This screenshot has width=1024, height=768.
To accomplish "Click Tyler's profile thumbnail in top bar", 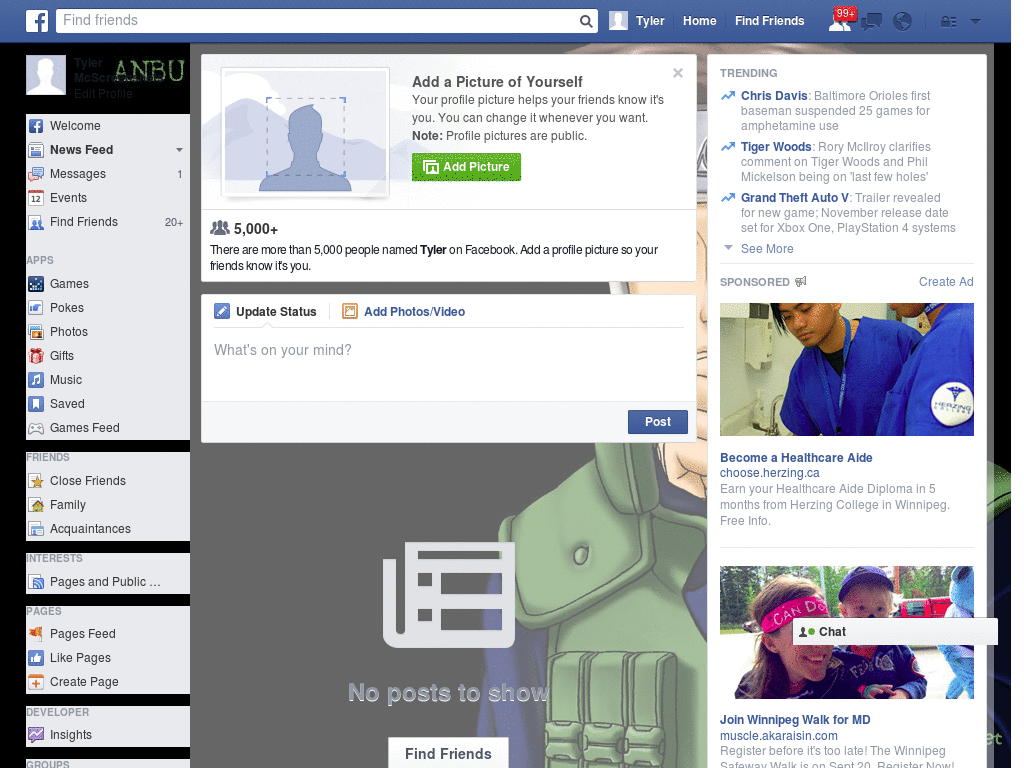I will point(618,21).
